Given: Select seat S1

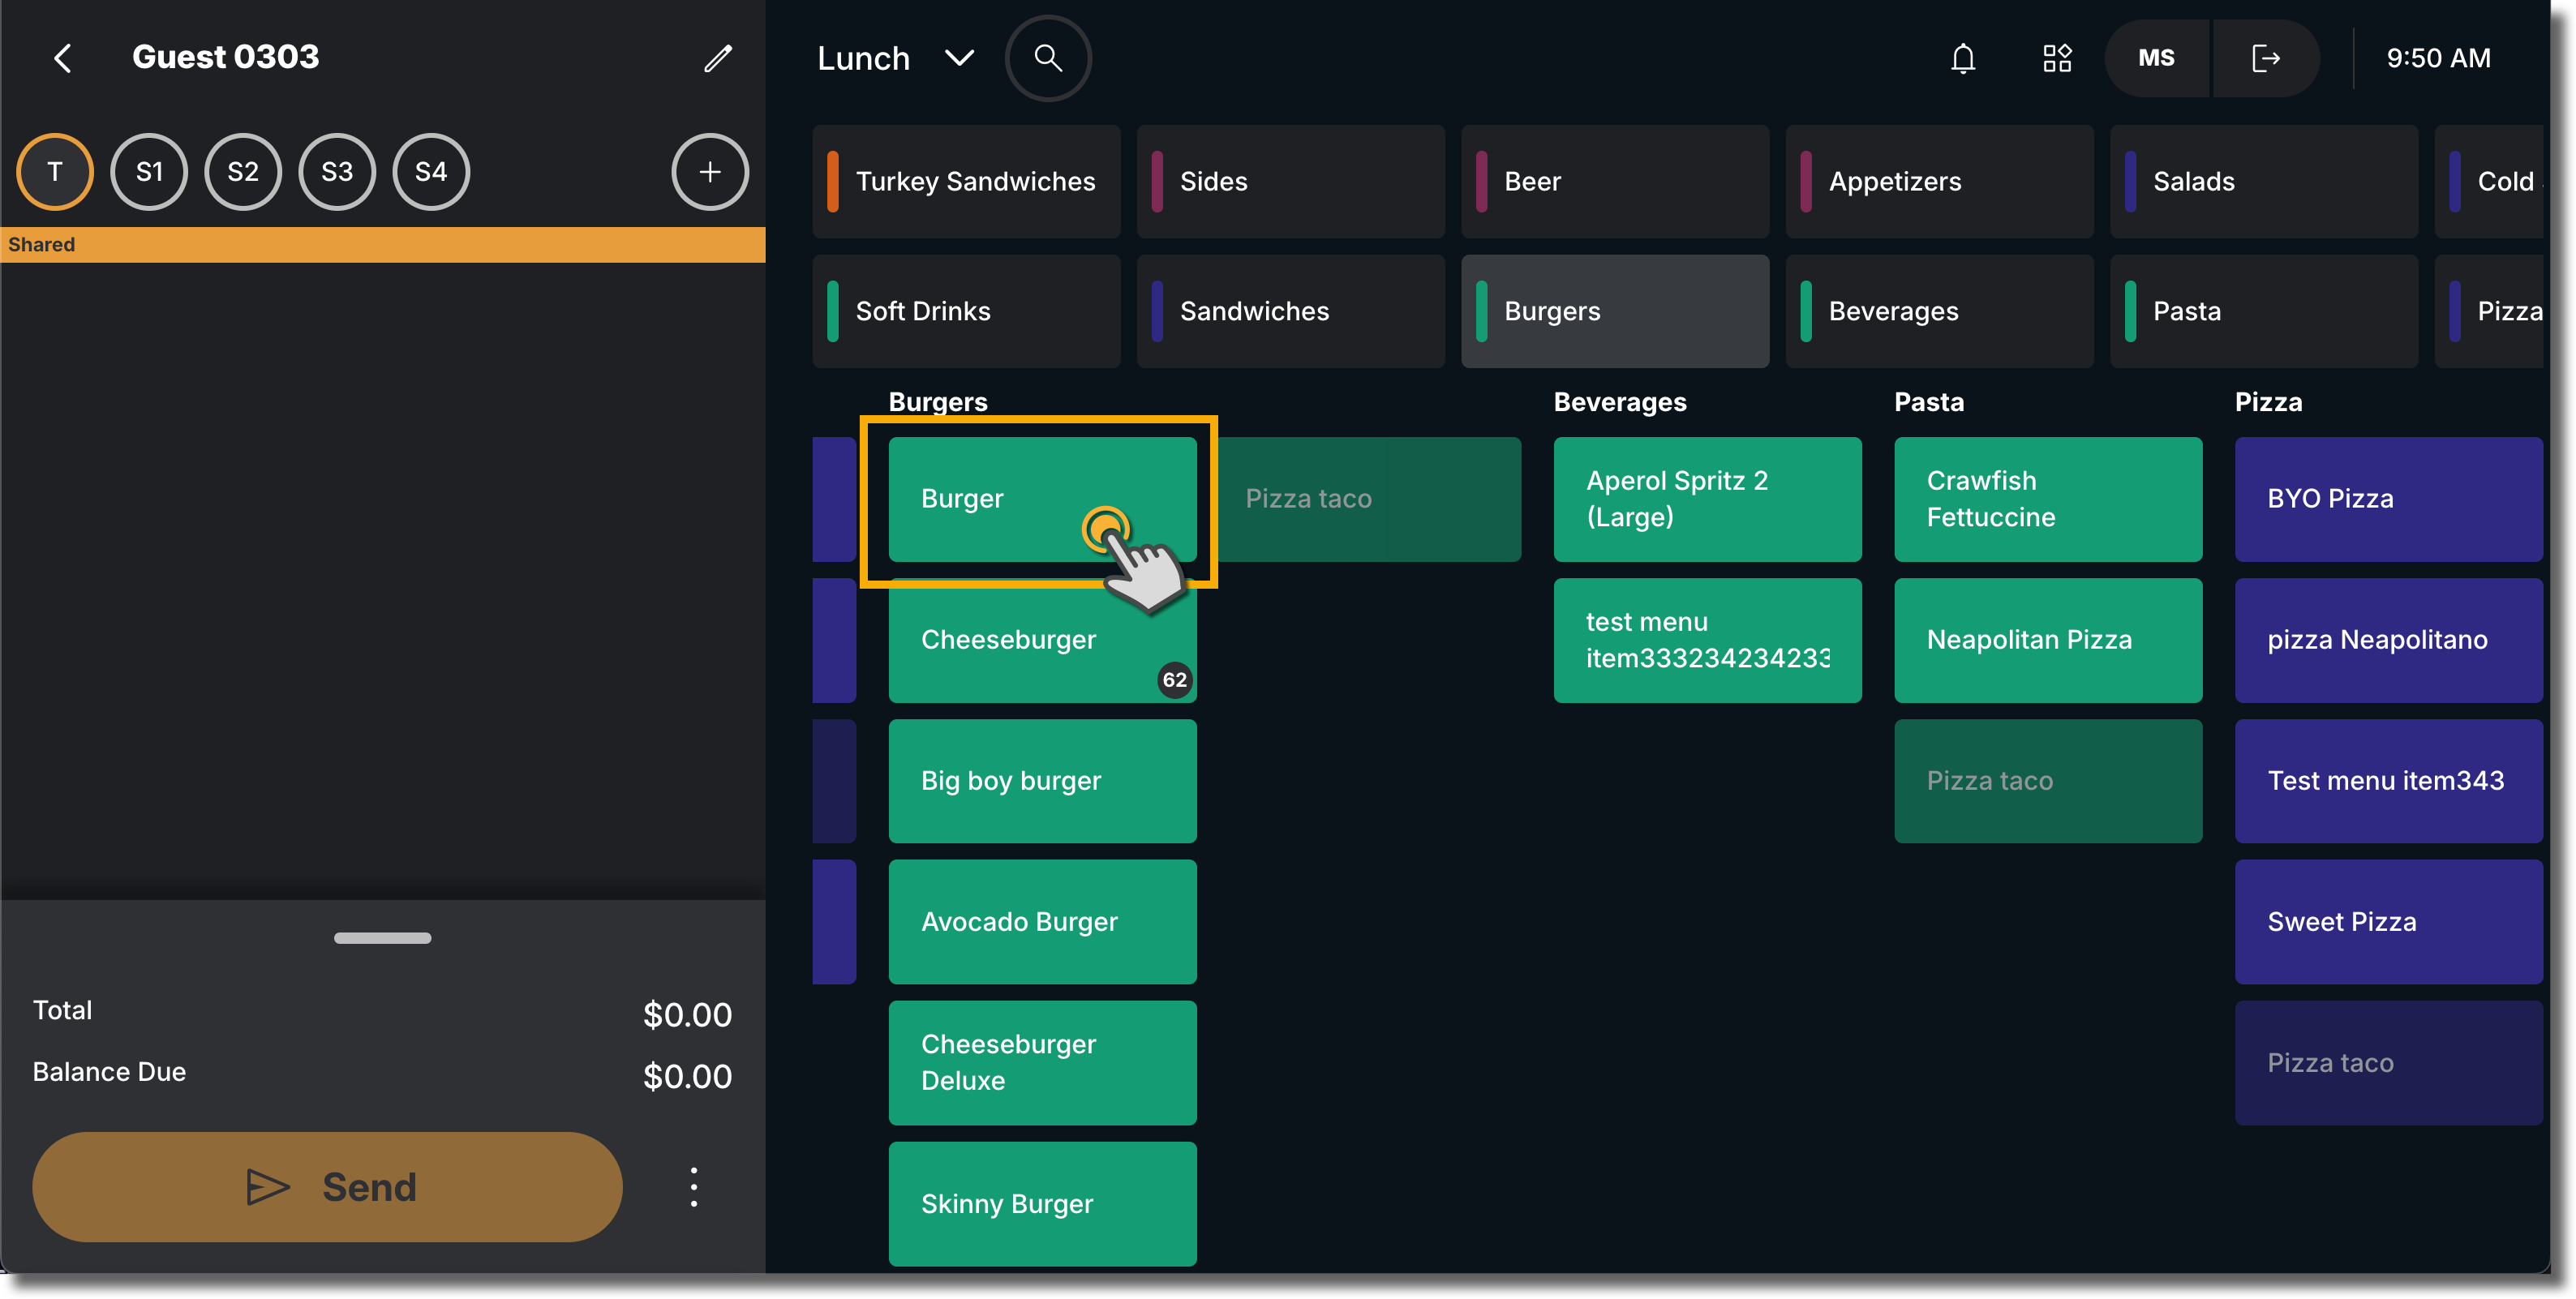Looking at the screenshot, I should 149,172.
